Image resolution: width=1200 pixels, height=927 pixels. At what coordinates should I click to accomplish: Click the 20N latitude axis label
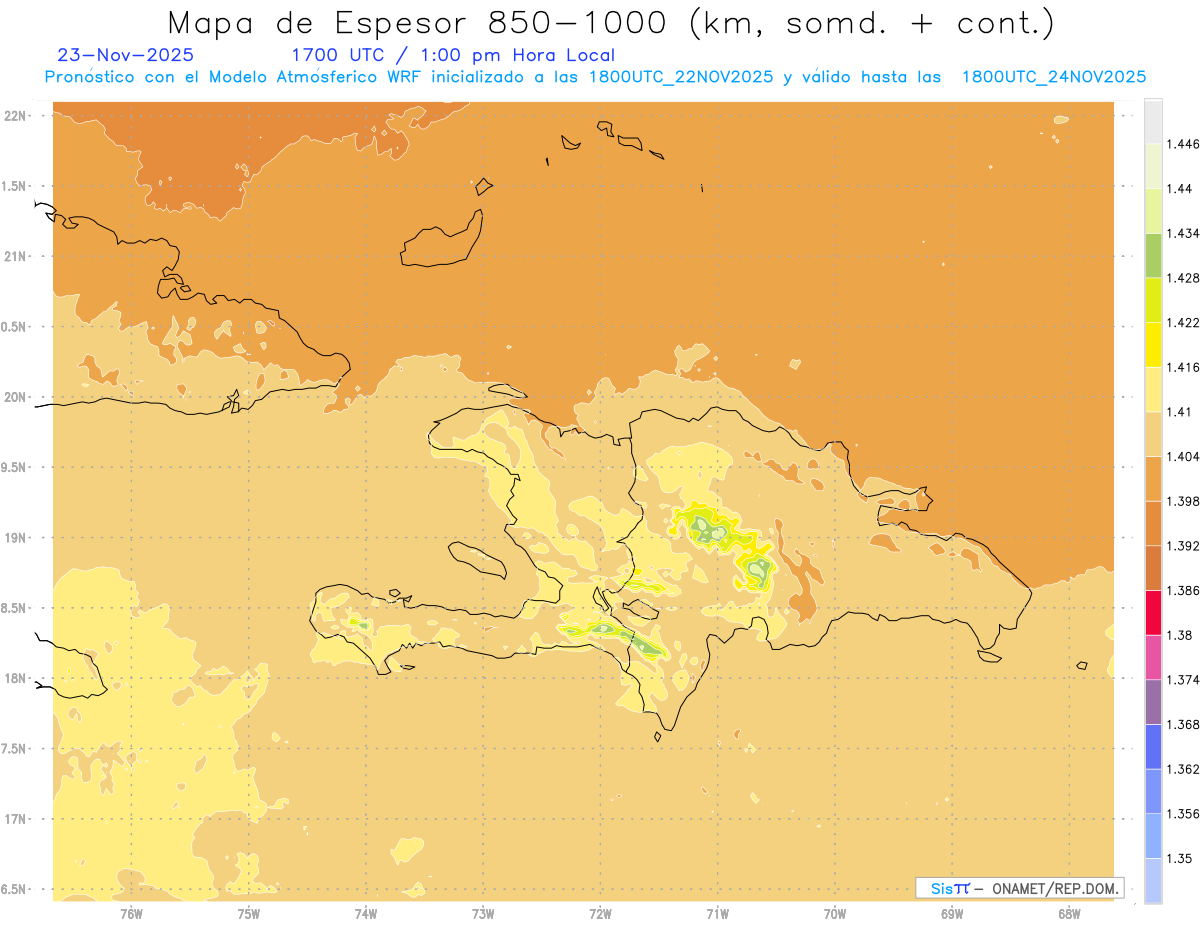click(17, 397)
